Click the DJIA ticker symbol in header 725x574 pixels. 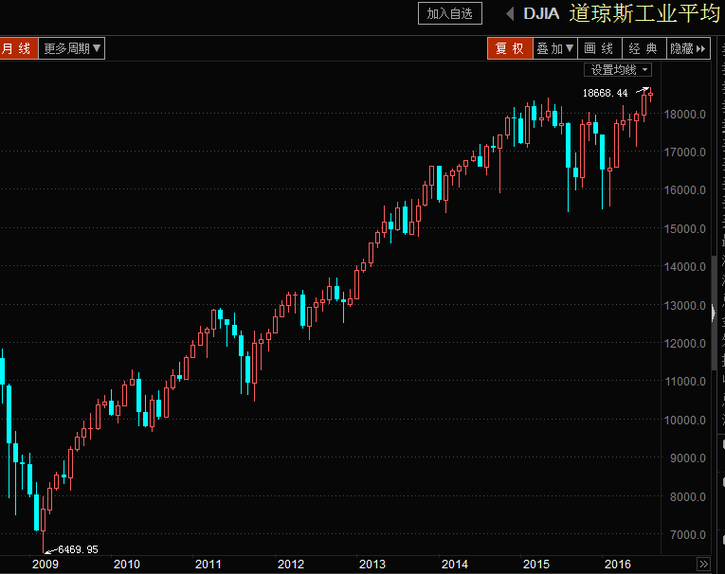(541, 14)
